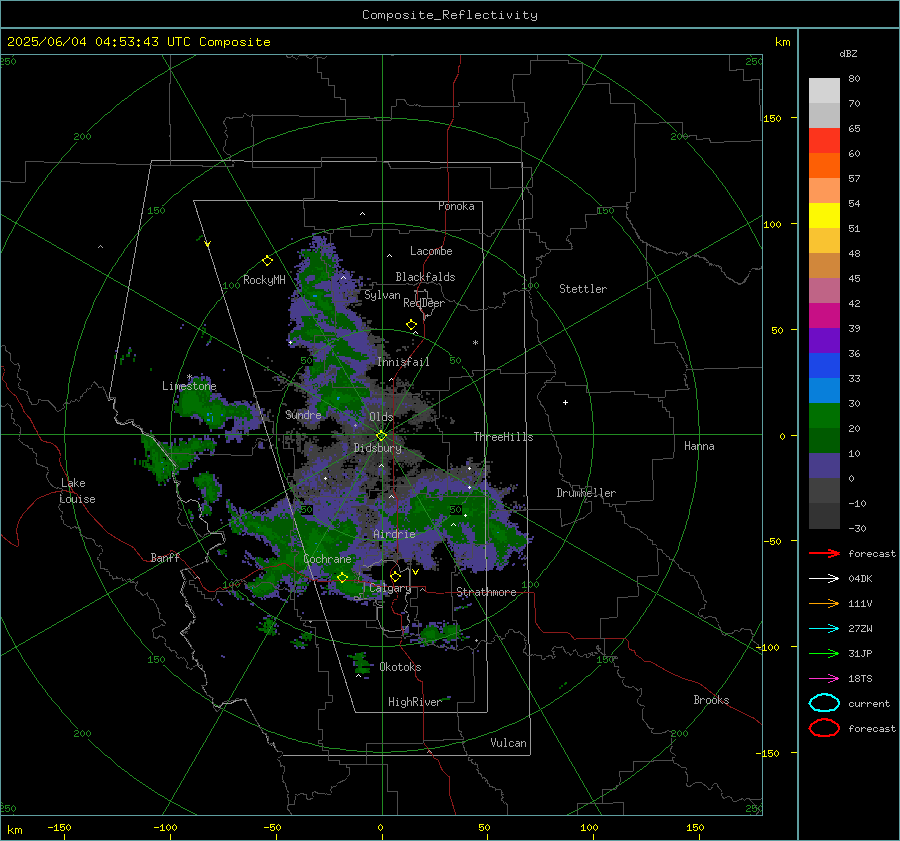Click the Didsbury label near radar center
This screenshot has height=841, width=900.
pos(378,448)
